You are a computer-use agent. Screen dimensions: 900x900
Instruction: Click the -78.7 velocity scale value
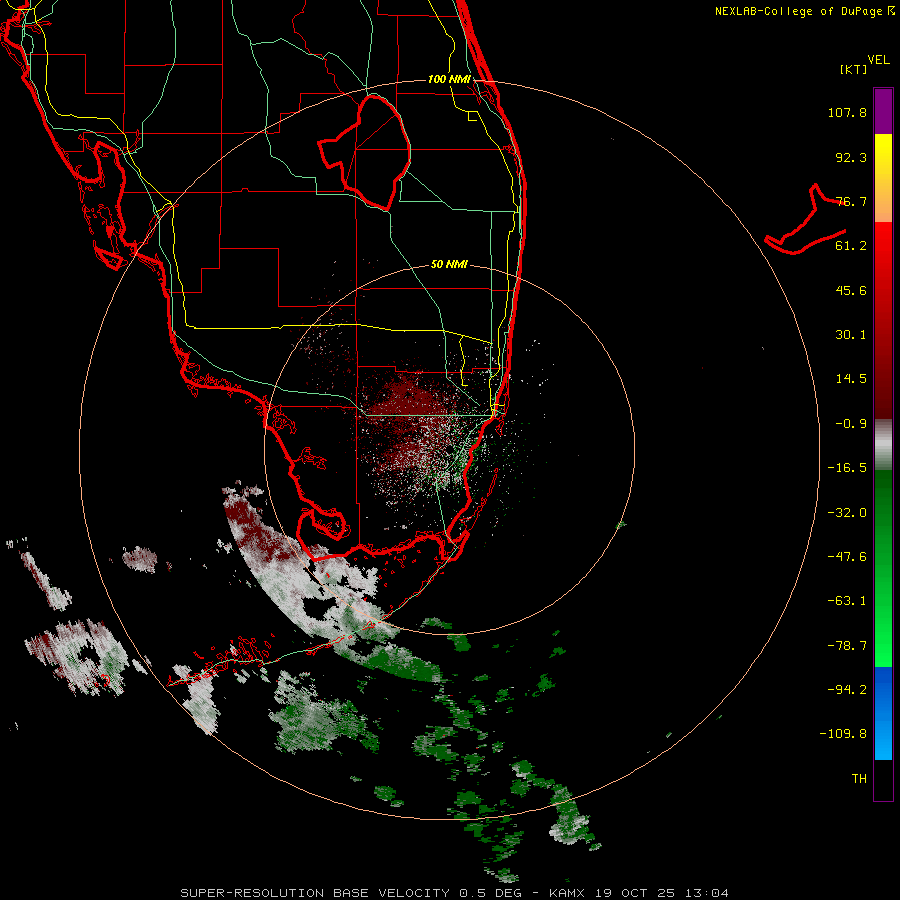847,646
